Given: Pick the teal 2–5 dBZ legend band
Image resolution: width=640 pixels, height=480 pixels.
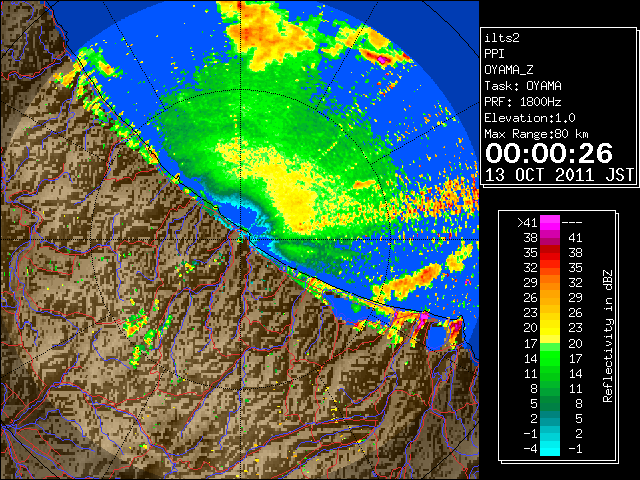Looking at the screenshot, I should tap(550, 418).
